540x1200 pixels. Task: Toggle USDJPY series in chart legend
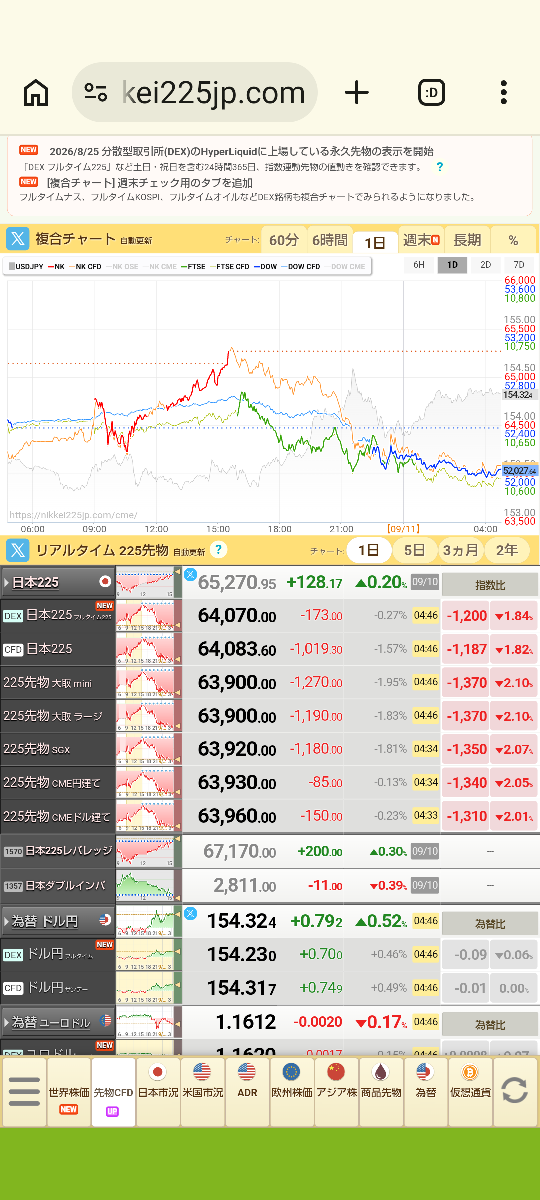point(26,267)
